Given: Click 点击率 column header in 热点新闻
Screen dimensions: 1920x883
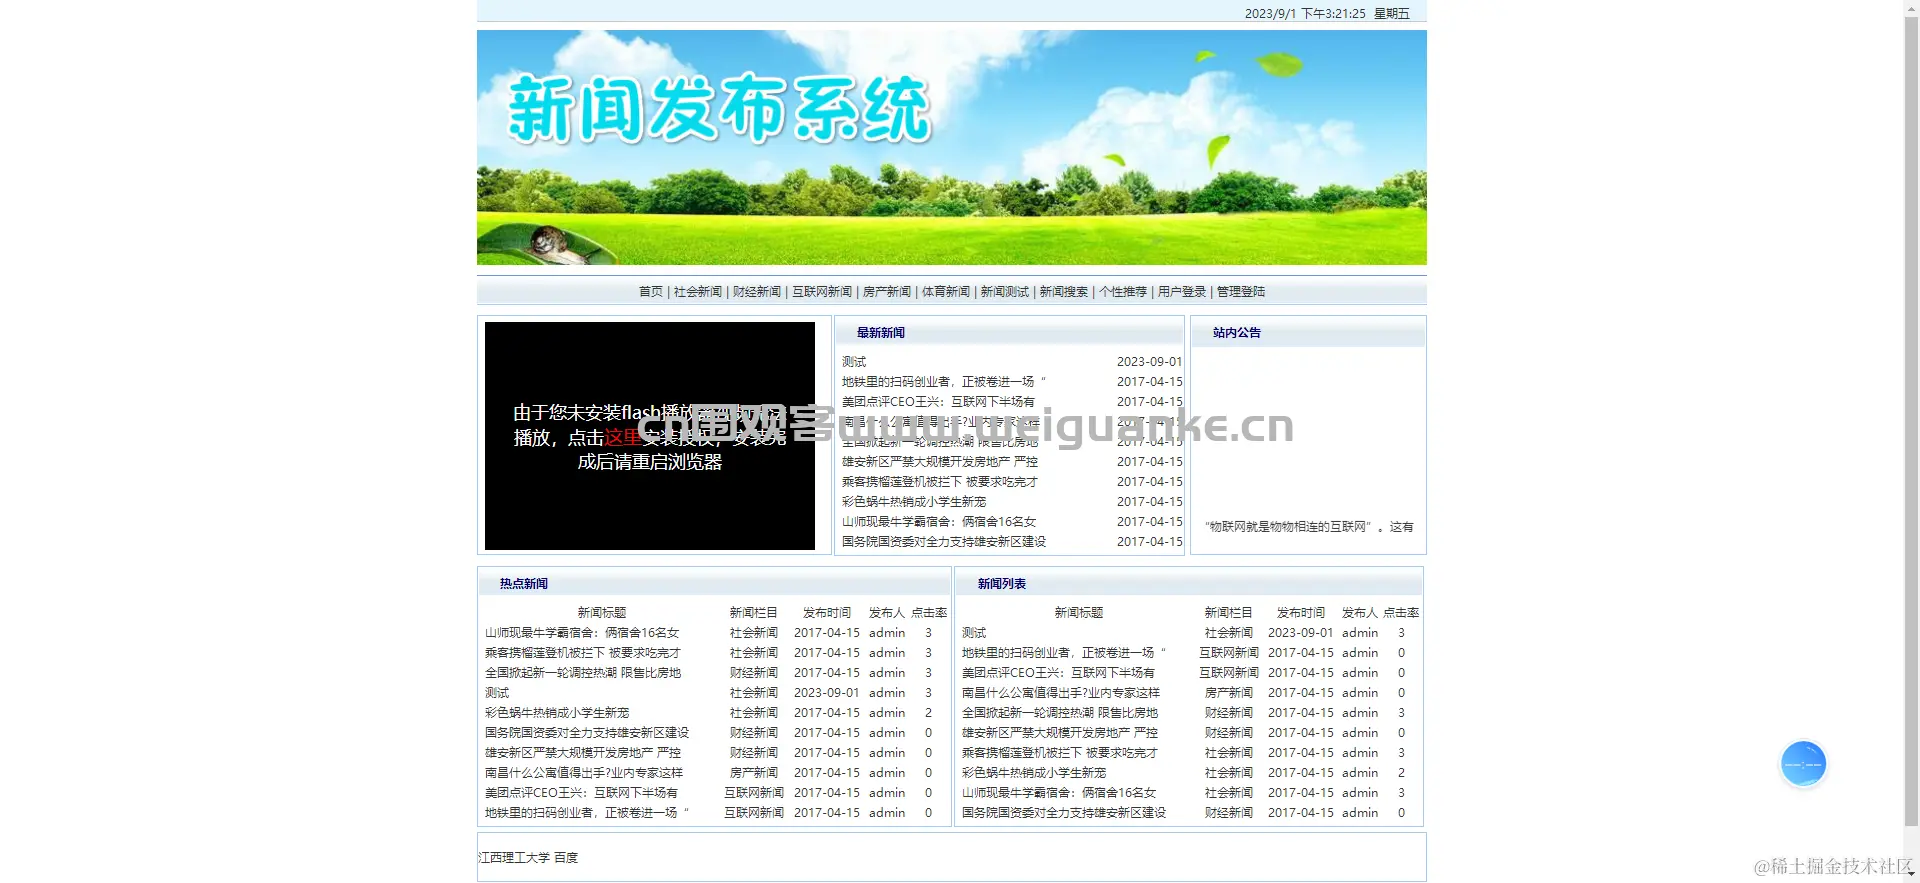Looking at the screenshot, I should 929,613.
